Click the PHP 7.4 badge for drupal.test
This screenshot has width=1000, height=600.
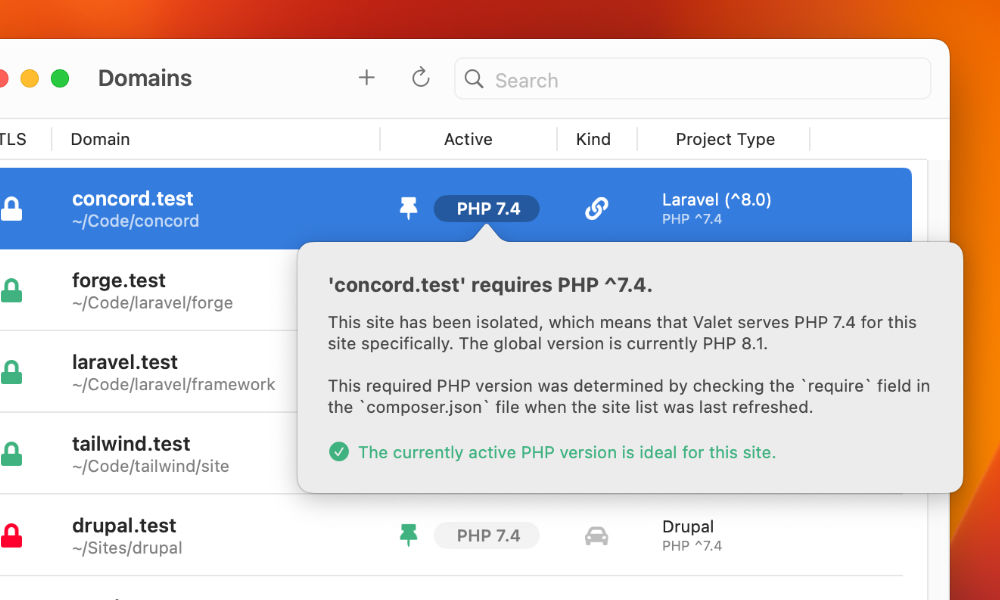(x=487, y=536)
